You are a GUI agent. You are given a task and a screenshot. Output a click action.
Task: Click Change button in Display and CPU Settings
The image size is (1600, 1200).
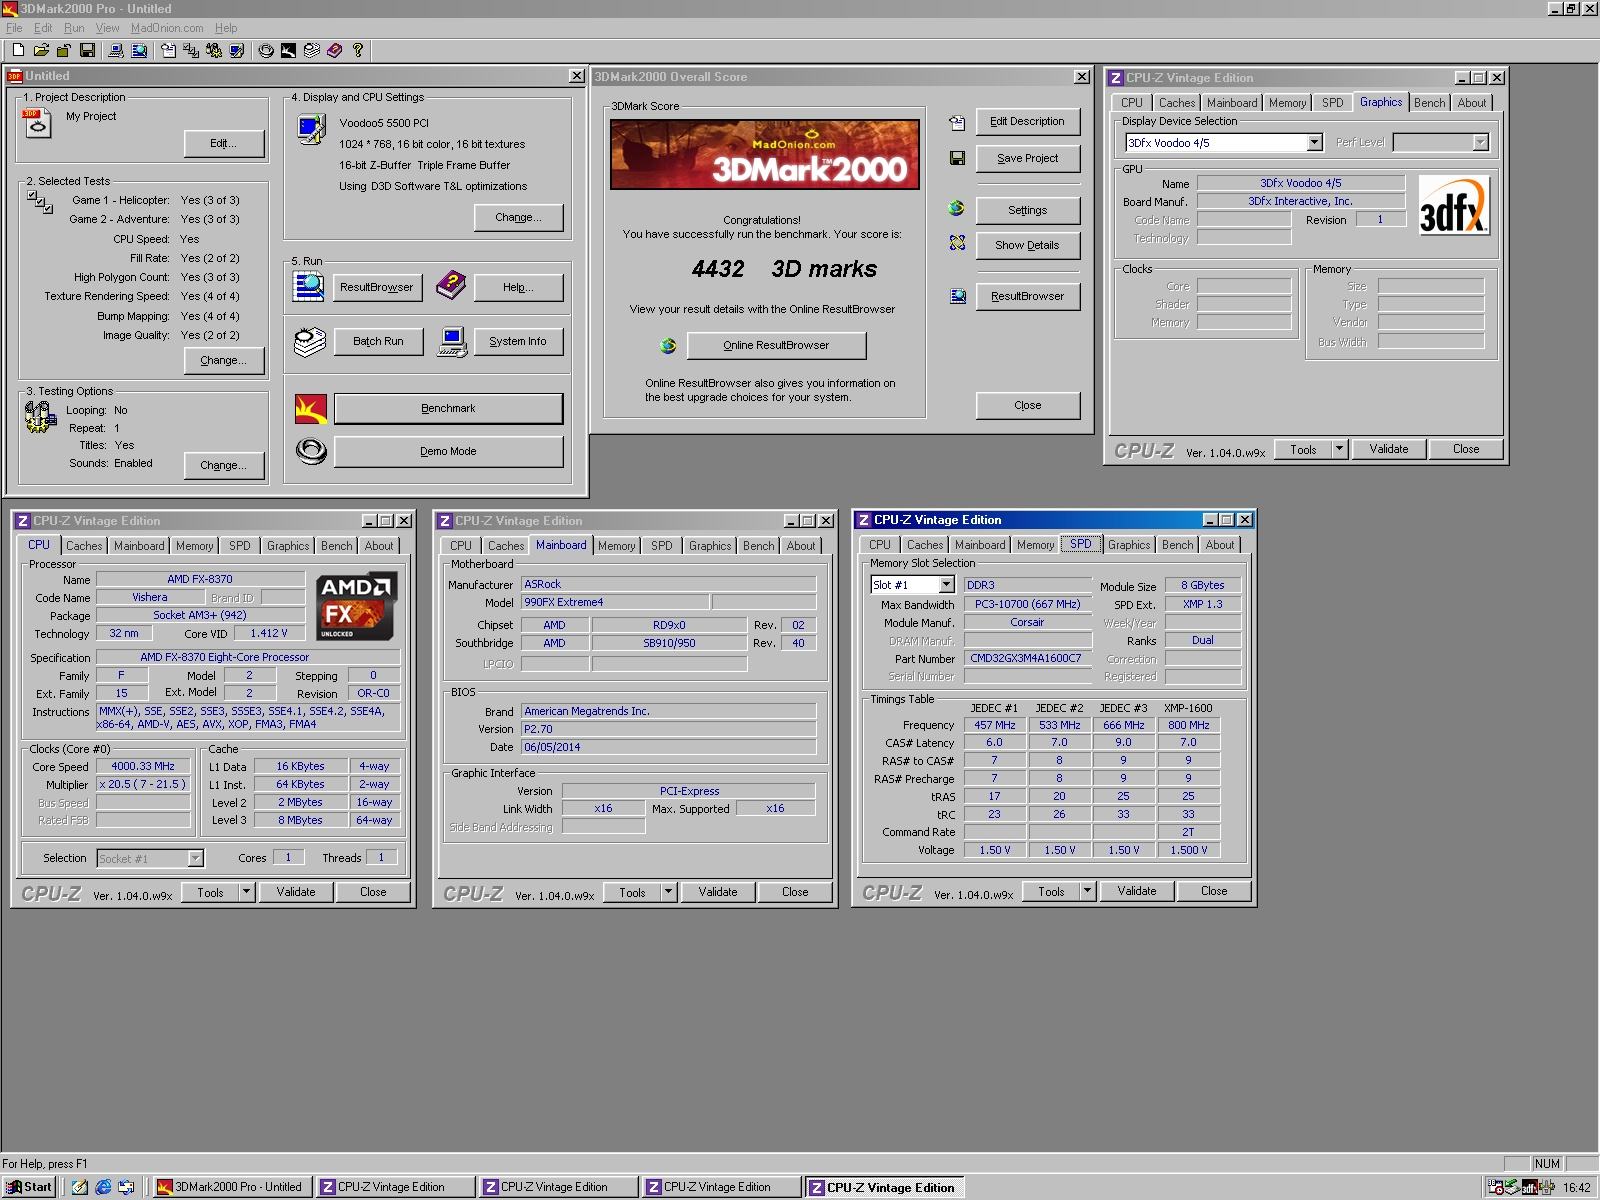tap(518, 217)
